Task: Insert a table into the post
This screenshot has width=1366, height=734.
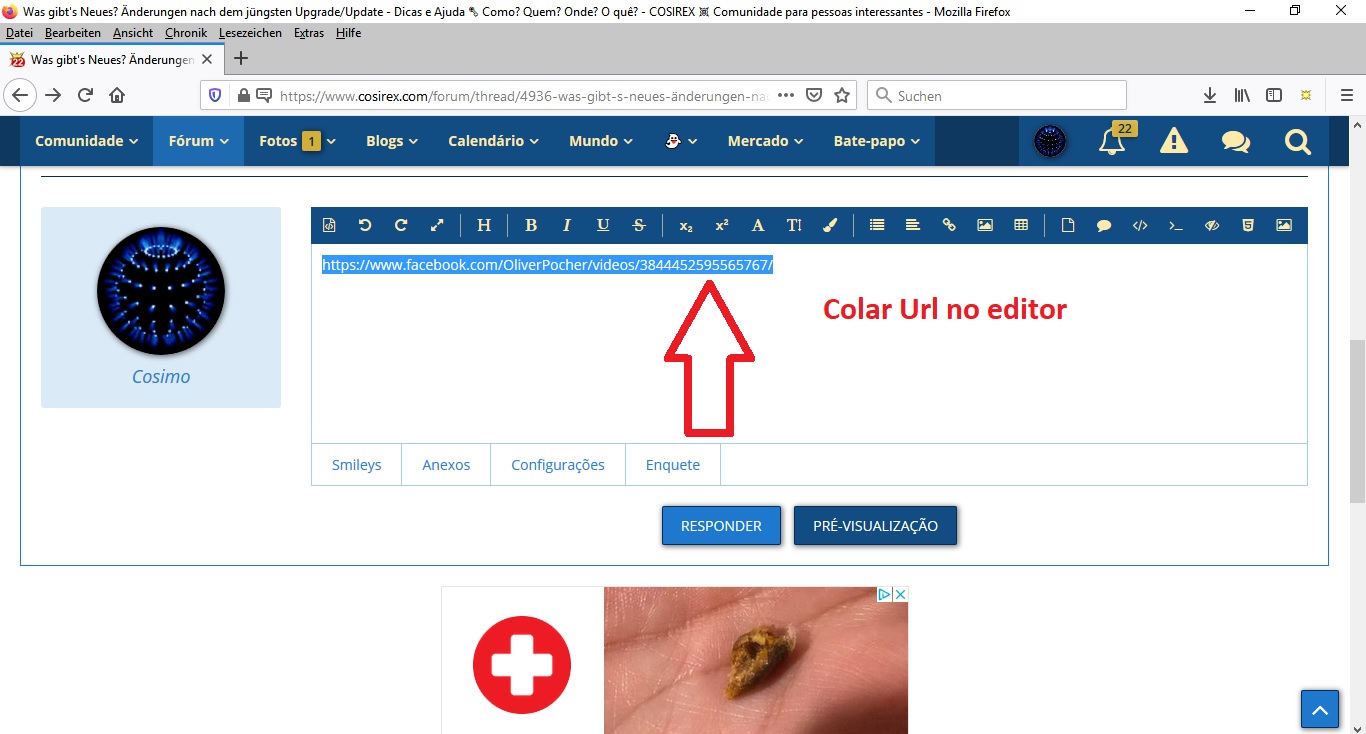Action: [x=1021, y=225]
